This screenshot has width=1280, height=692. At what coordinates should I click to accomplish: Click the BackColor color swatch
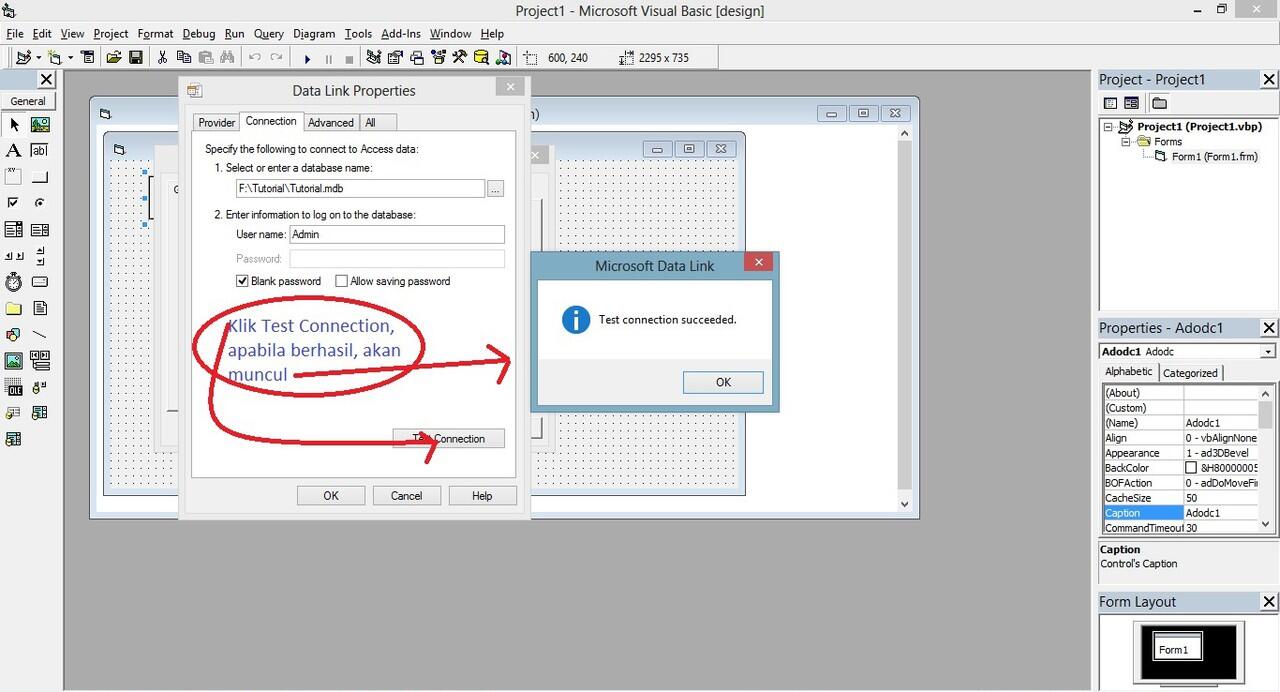(1191, 468)
